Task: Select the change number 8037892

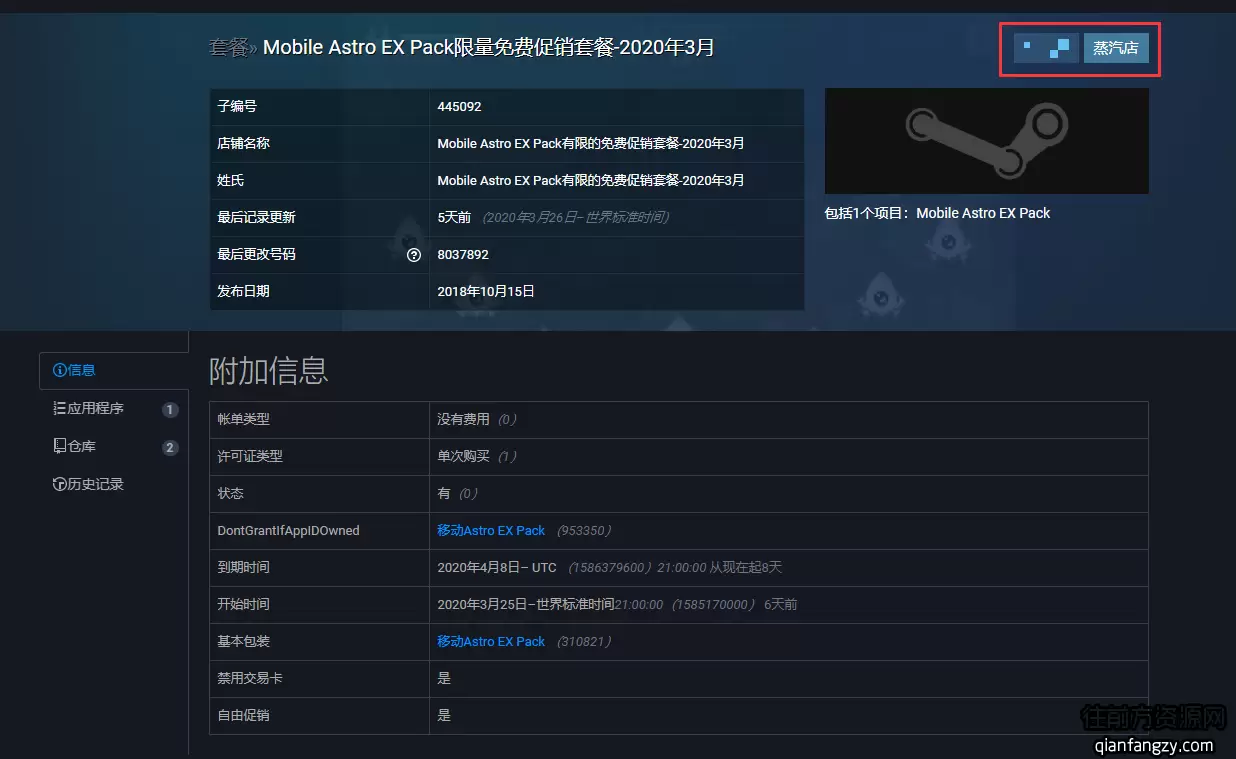Action: click(x=463, y=255)
